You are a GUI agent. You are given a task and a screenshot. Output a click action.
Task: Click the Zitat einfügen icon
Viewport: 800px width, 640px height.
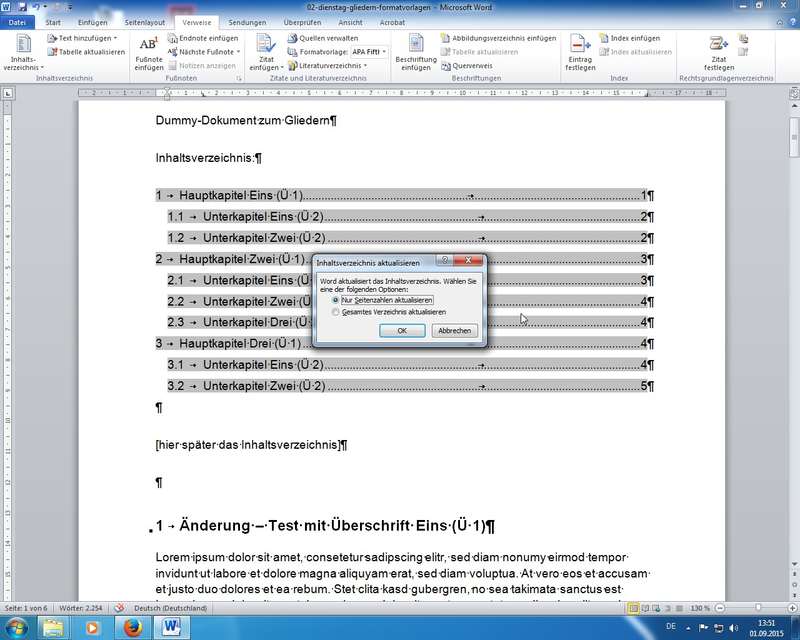point(265,50)
